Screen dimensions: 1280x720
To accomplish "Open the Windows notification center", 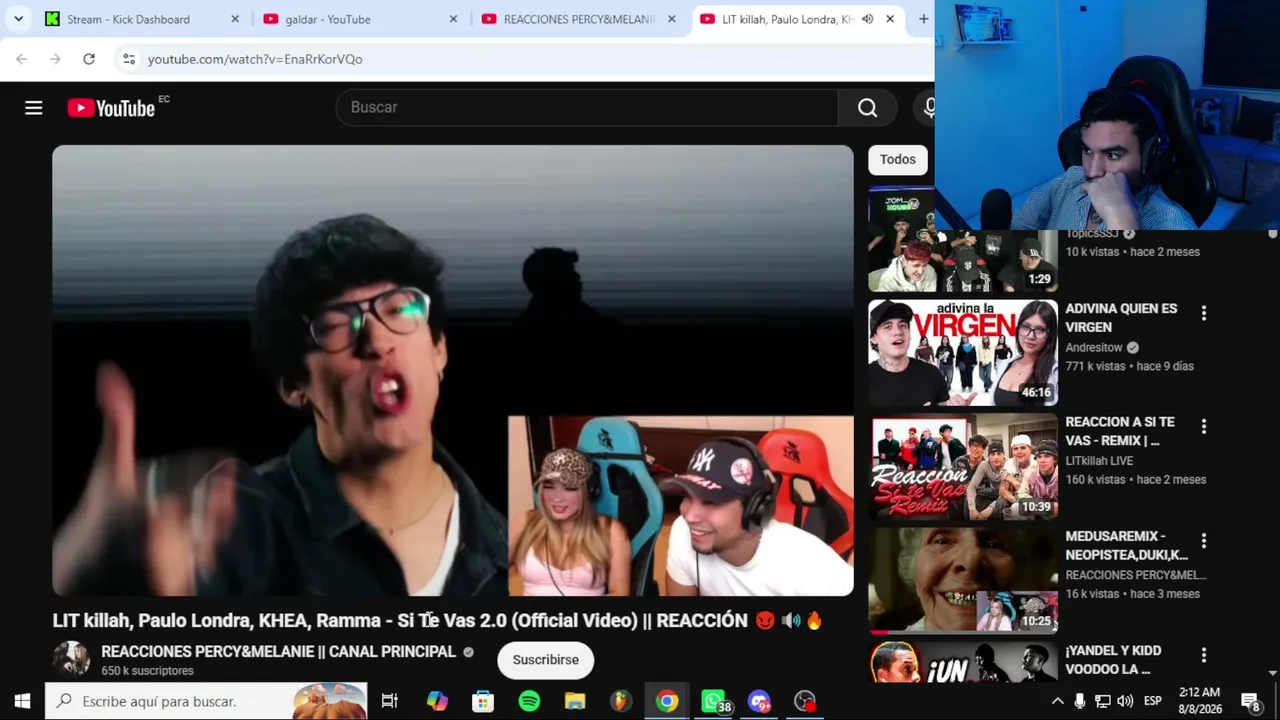I will click(x=1250, y=701).
